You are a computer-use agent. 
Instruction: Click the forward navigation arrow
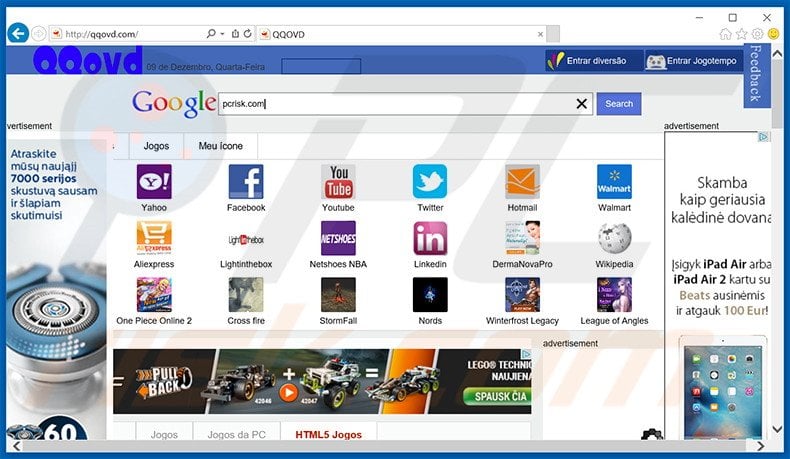tap(38, 34)
